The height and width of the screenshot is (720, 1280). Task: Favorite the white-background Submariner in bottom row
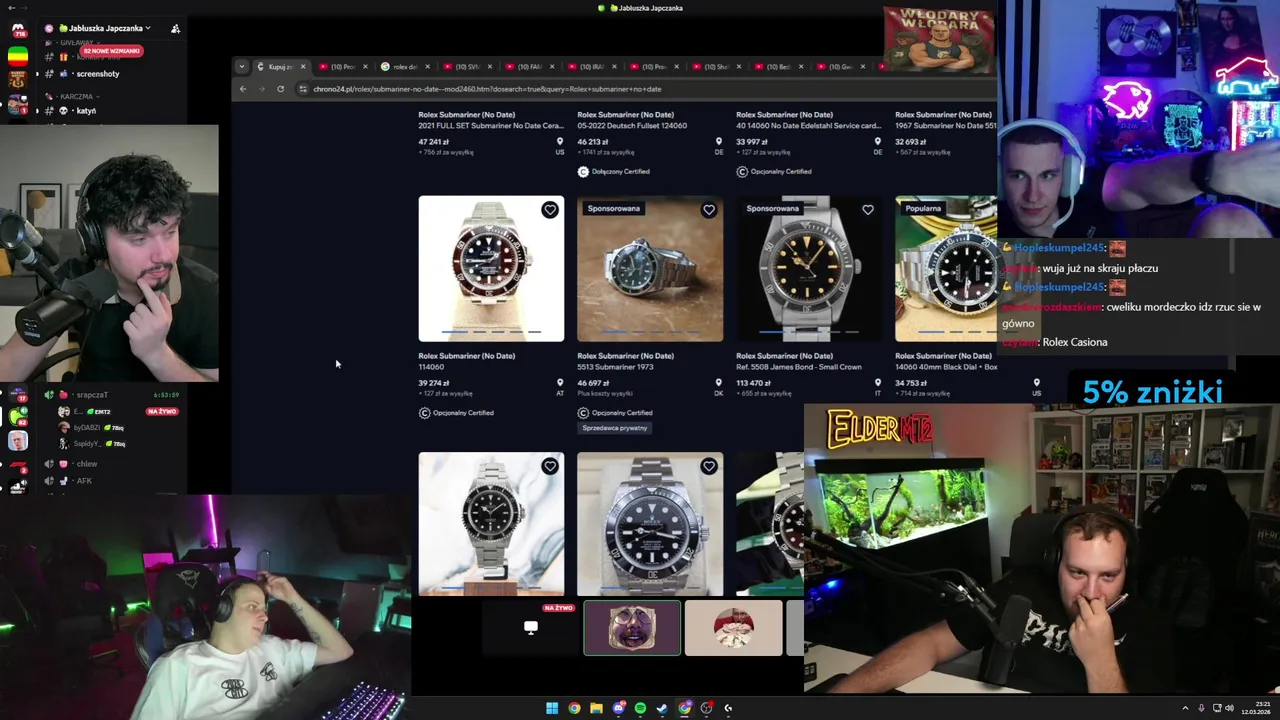(x=550, y=466)
